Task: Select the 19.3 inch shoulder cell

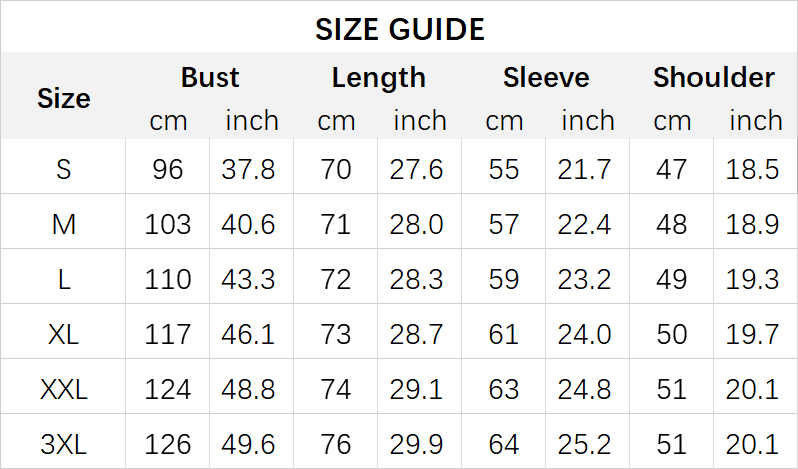Action: coord(753,279)
